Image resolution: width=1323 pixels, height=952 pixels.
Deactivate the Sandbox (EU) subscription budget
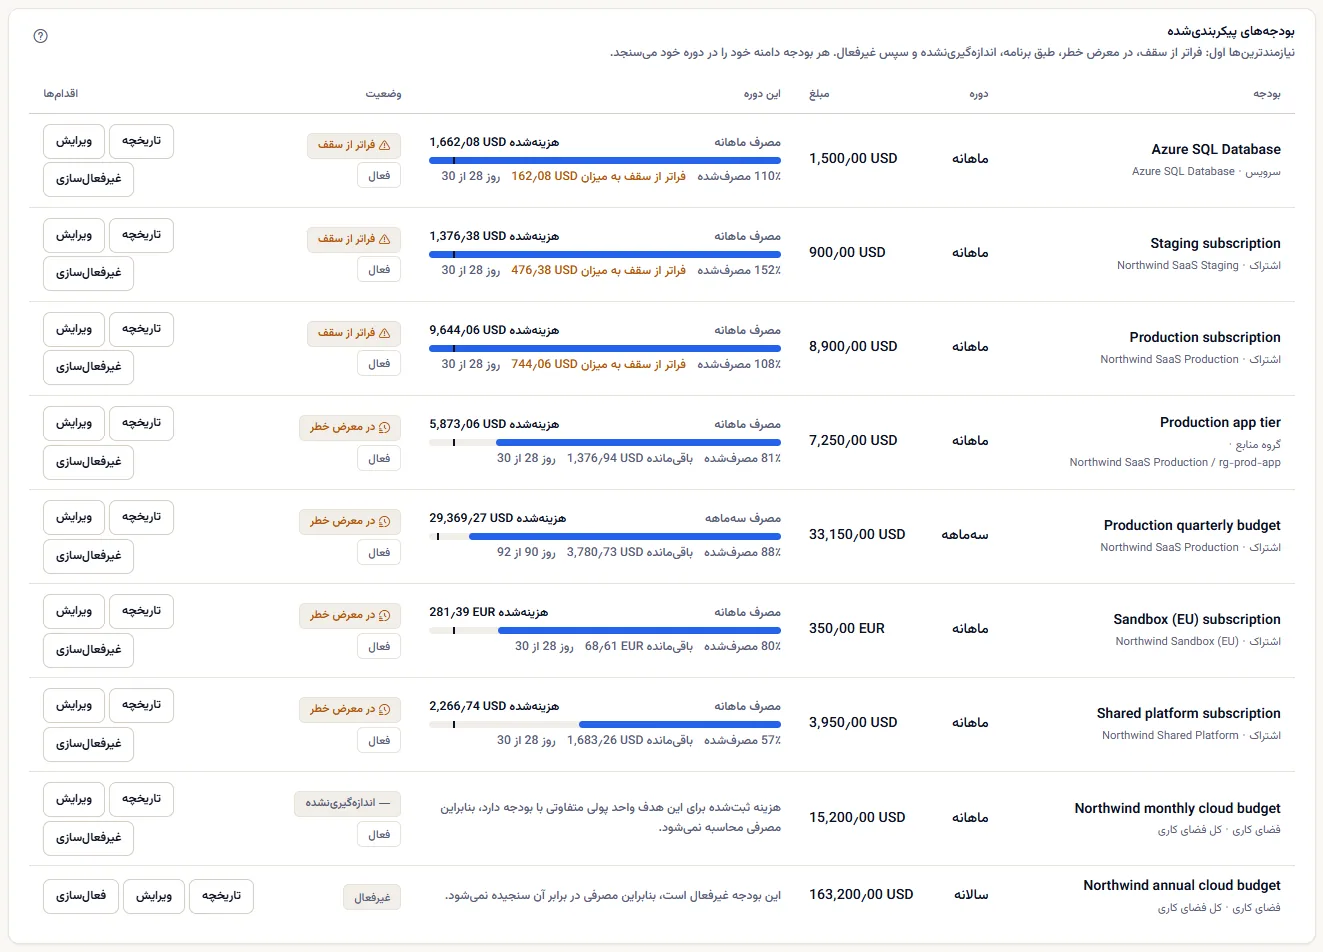coord(89,649)
